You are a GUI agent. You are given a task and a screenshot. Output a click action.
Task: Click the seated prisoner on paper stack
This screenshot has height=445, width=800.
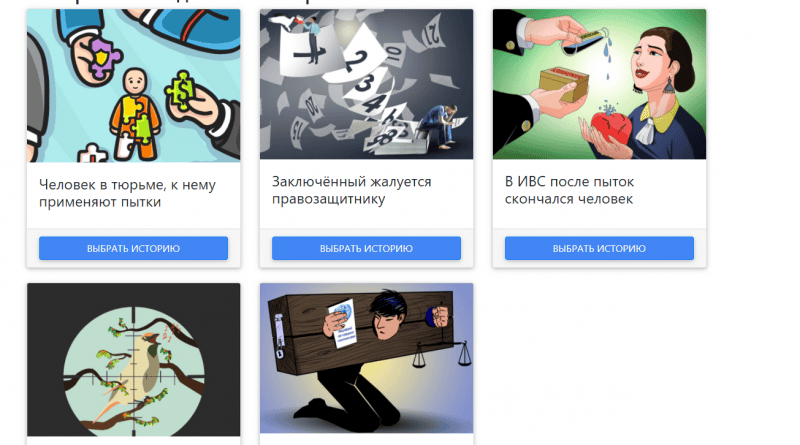440,126
